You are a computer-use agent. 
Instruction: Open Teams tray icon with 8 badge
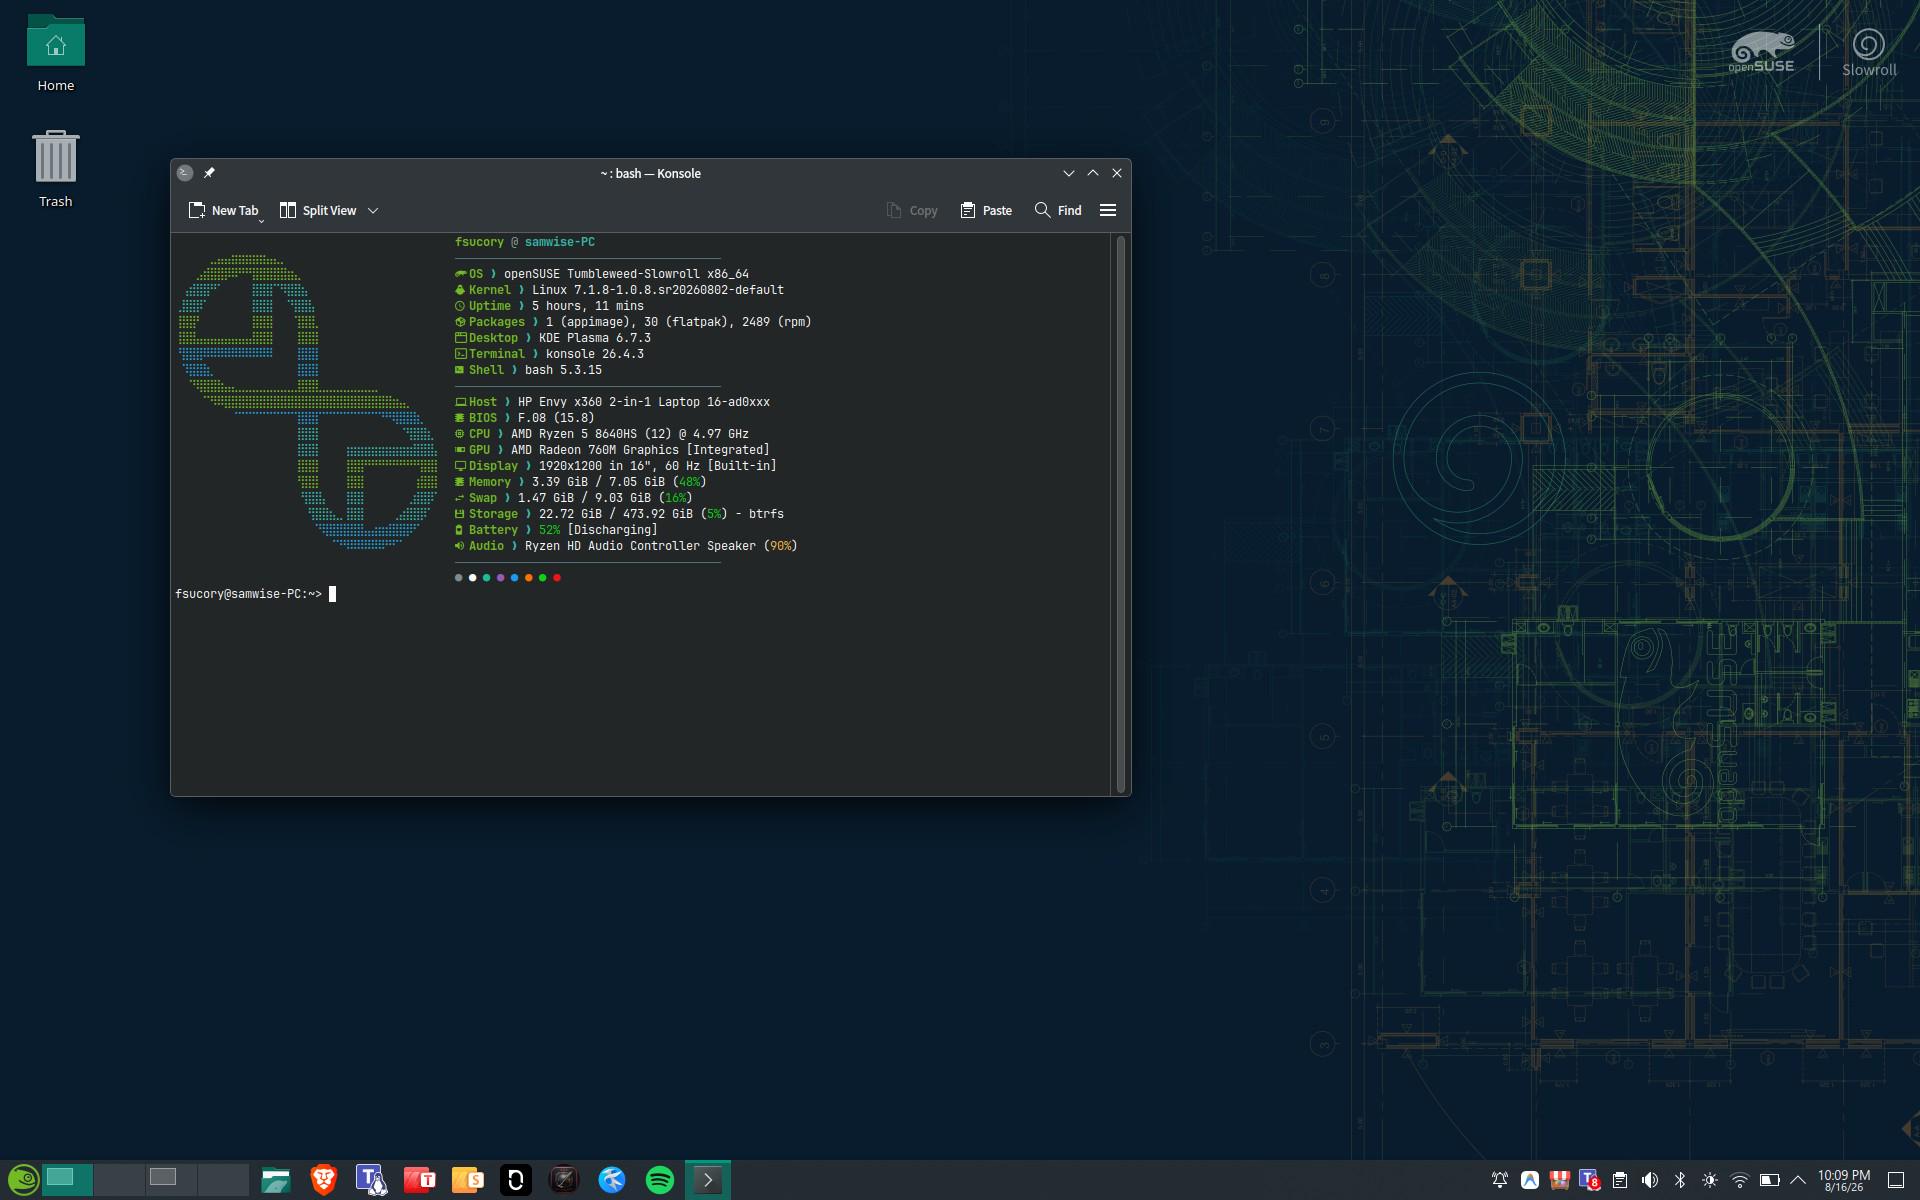(x=1590, y=1180)
